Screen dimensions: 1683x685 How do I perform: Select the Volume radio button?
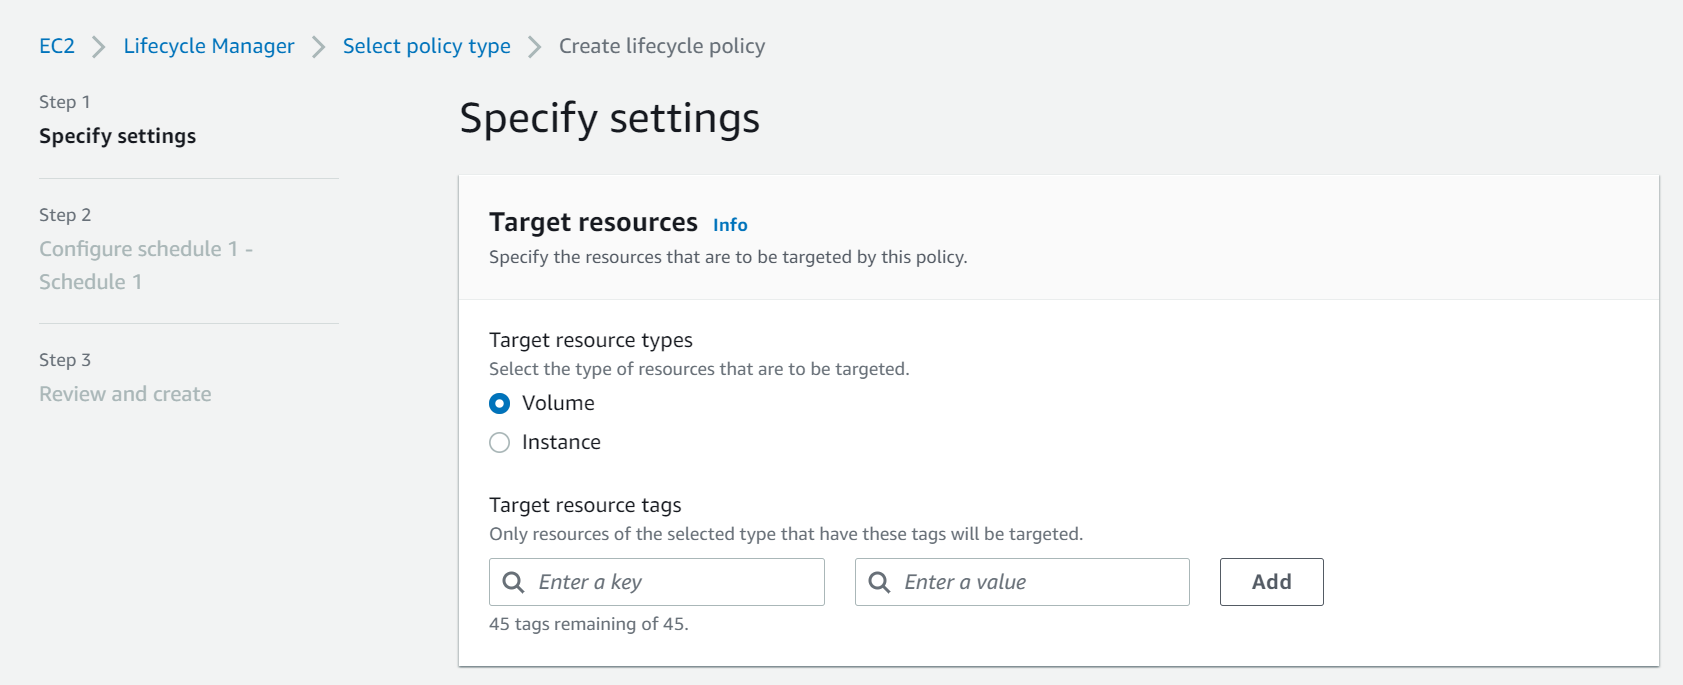coord(500,403)
